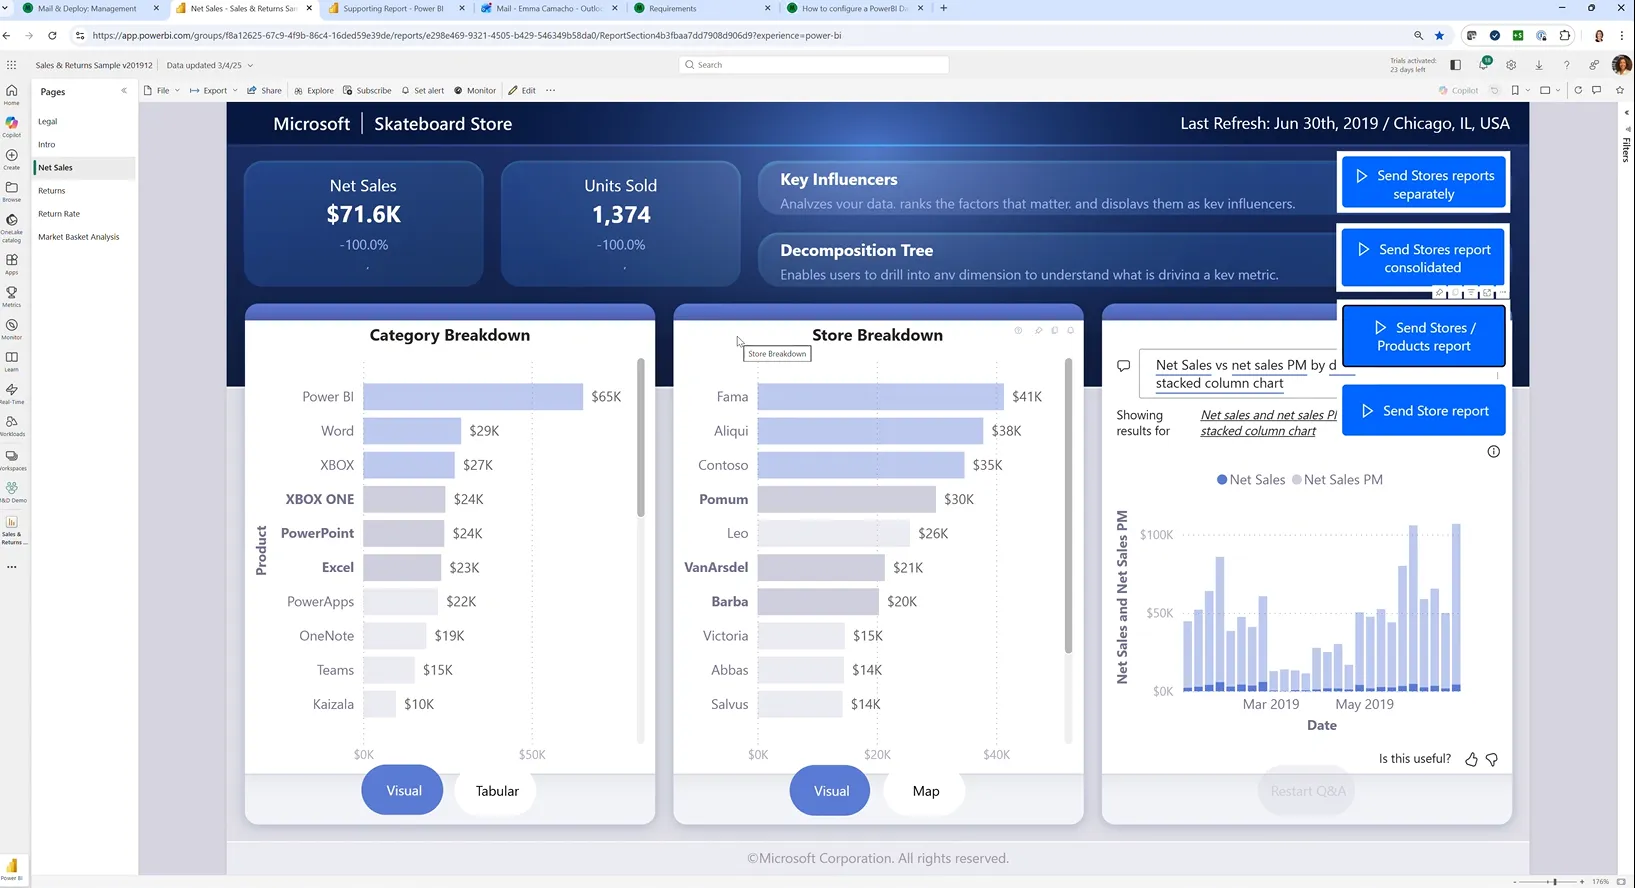The width and height of the screenshot is (1635, 888).
Task: Open Workloads from the sidebar
Action: point(11,426)
